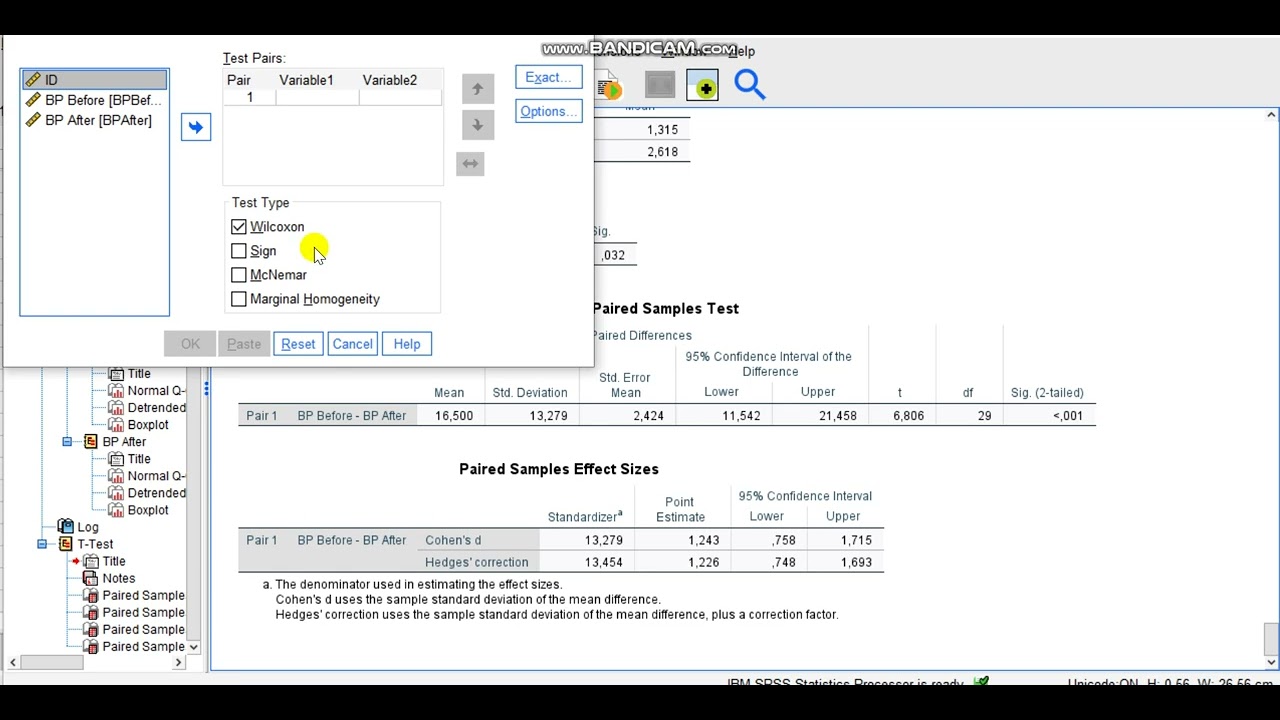Collapse the T-Test outline branch
1280x720 pixels.
[x=42, y=544]
